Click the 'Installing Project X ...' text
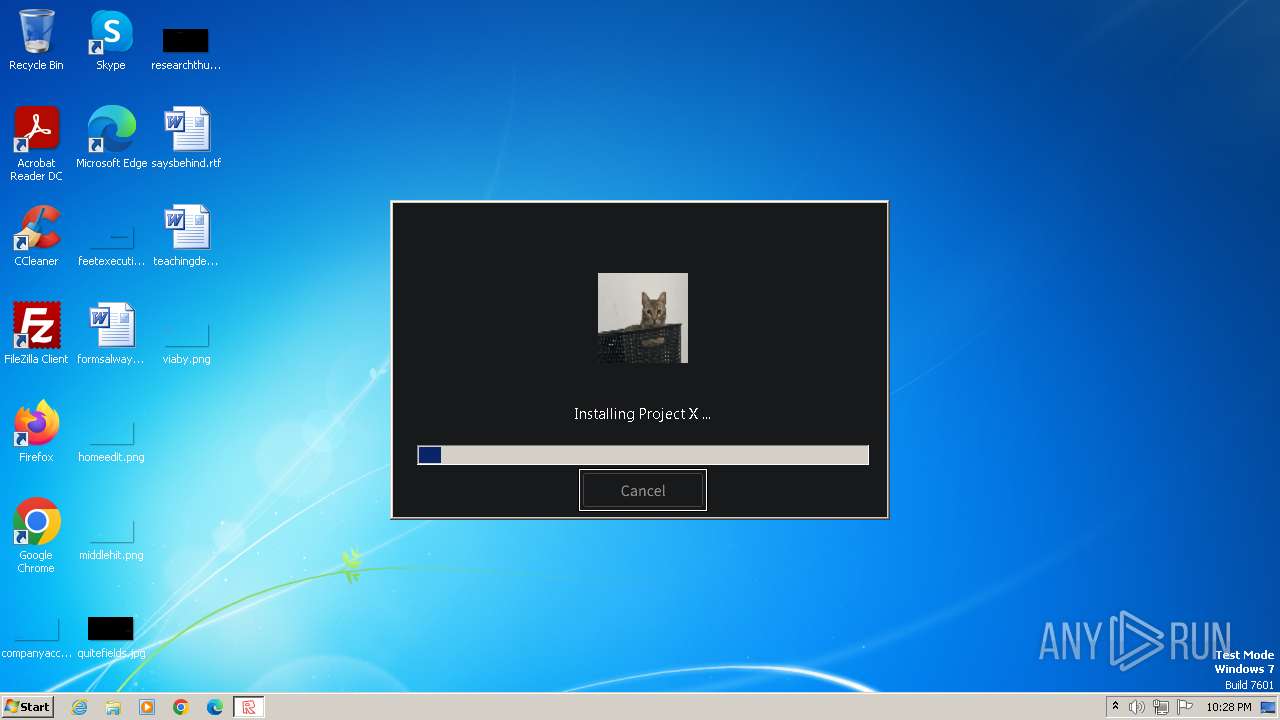1280x720 pixels. [642, 413]
